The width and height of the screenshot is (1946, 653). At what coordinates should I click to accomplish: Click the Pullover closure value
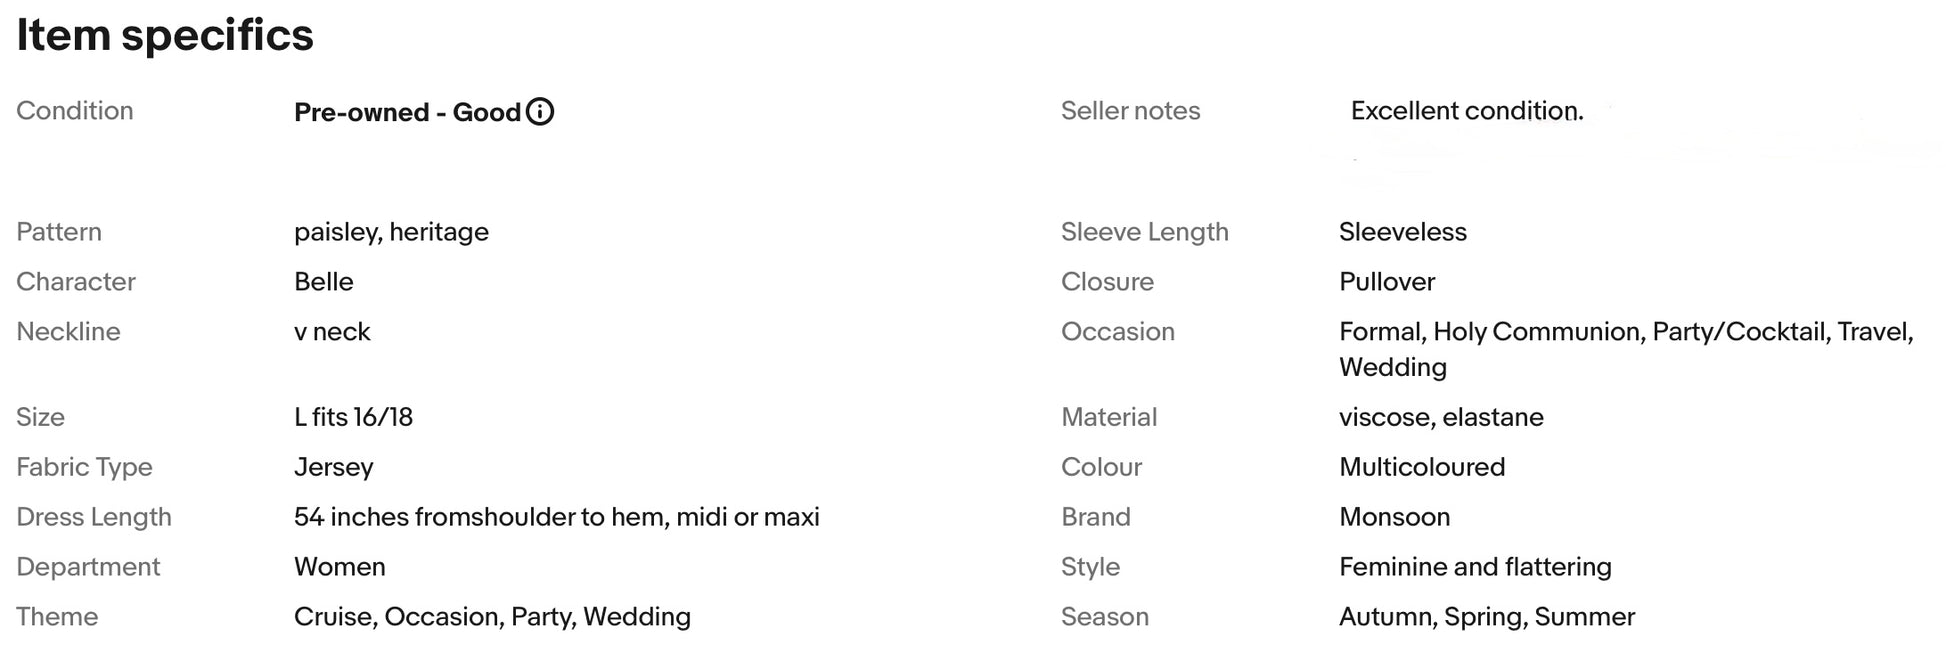tap(1387, 282)
